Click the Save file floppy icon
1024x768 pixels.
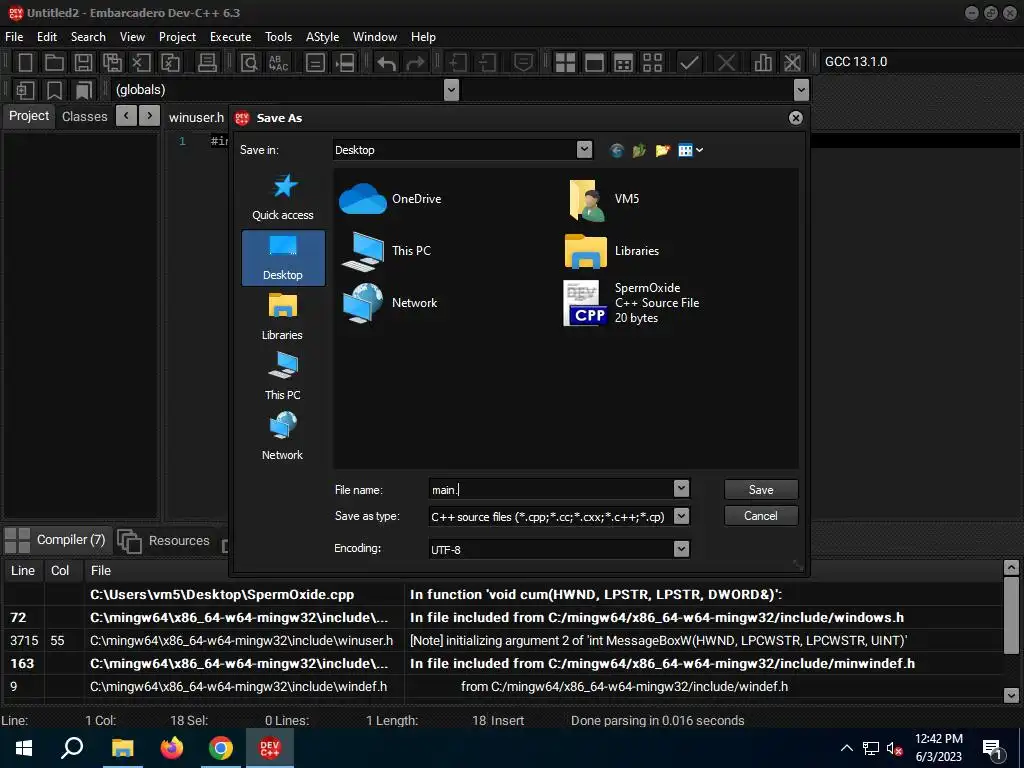click(x=83, y=62)
